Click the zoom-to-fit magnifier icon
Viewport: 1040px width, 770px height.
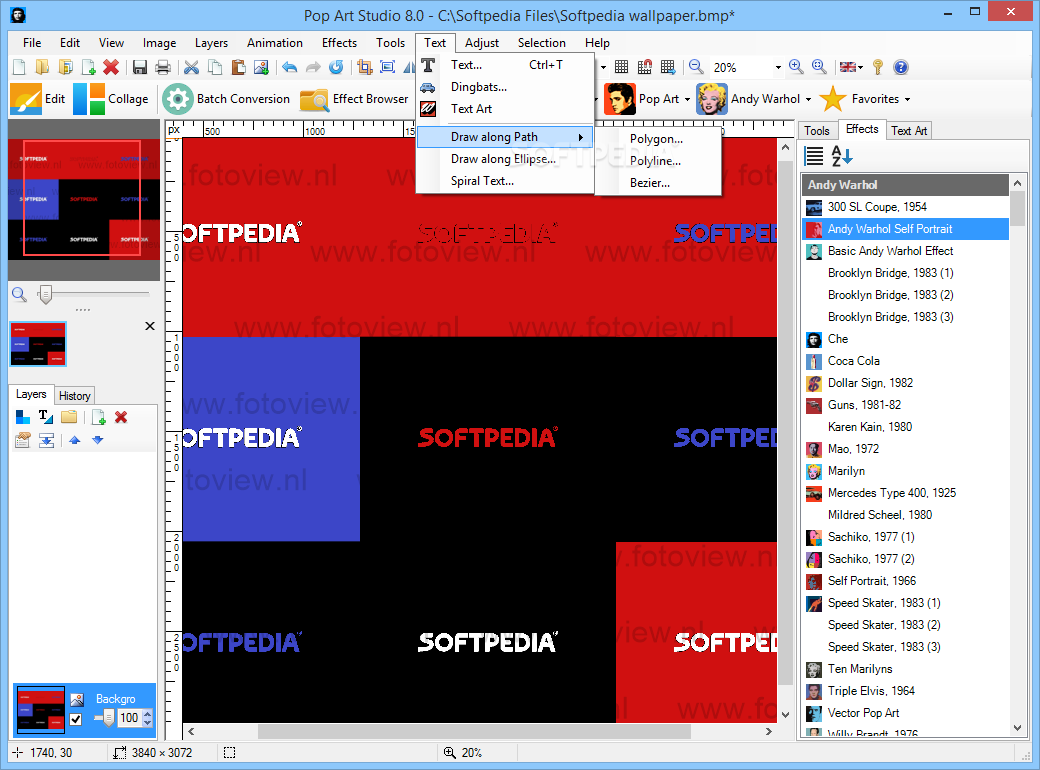[x=819, y=66]
